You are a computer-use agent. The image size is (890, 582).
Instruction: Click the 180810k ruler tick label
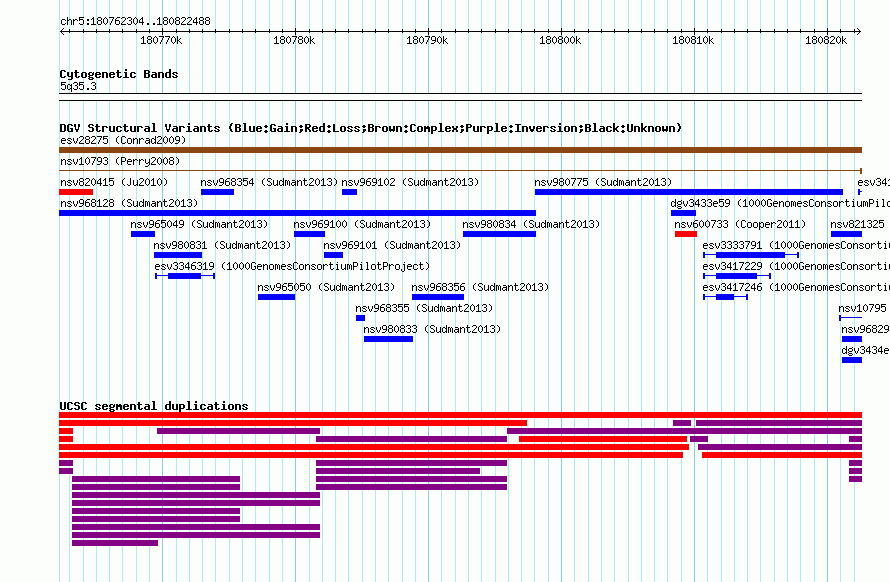click(x=693, y=40)
